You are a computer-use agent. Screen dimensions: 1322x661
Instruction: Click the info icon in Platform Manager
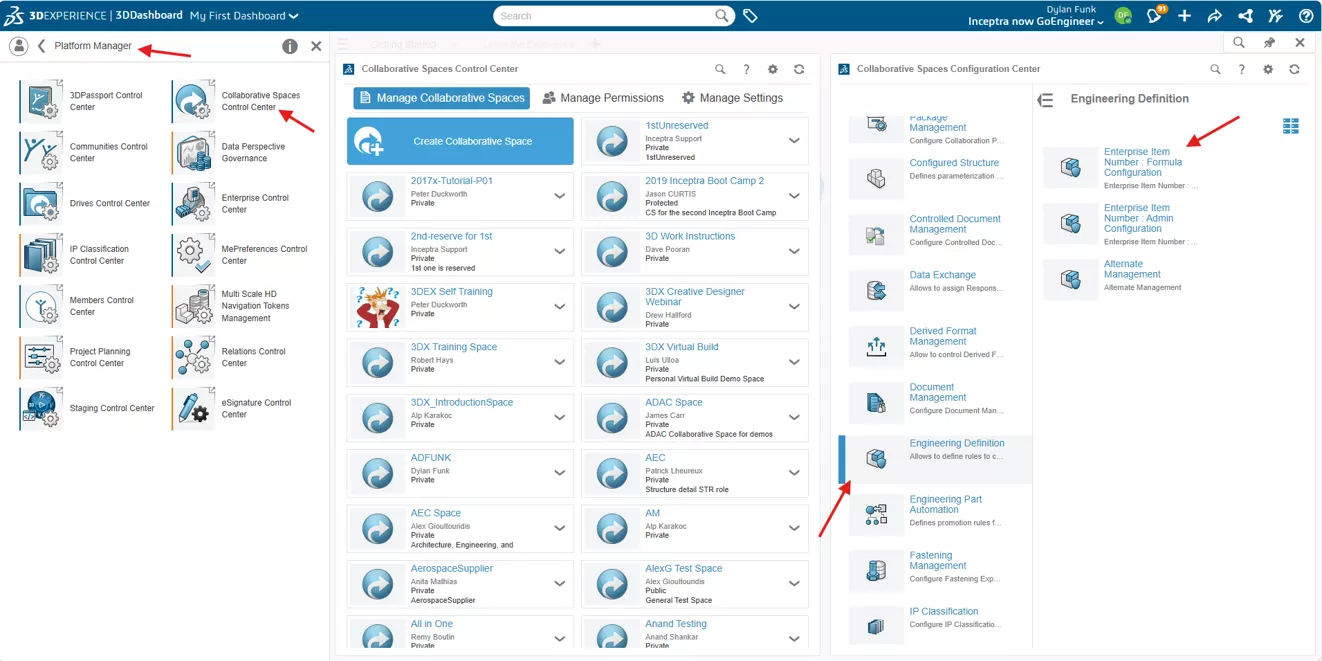(x=290, y=46)
